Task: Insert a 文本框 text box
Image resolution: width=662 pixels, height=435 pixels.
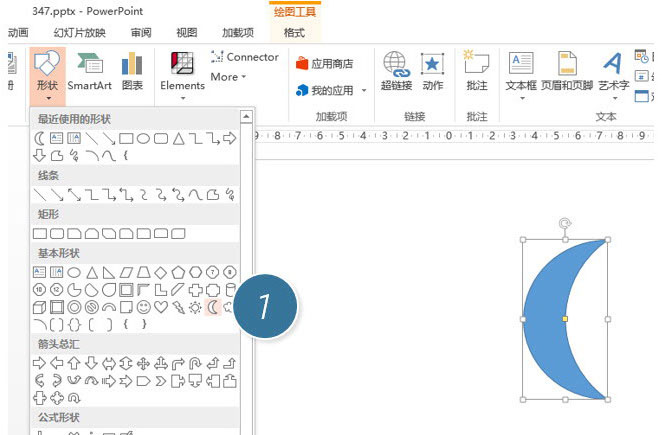Action: tap(521, 72)
